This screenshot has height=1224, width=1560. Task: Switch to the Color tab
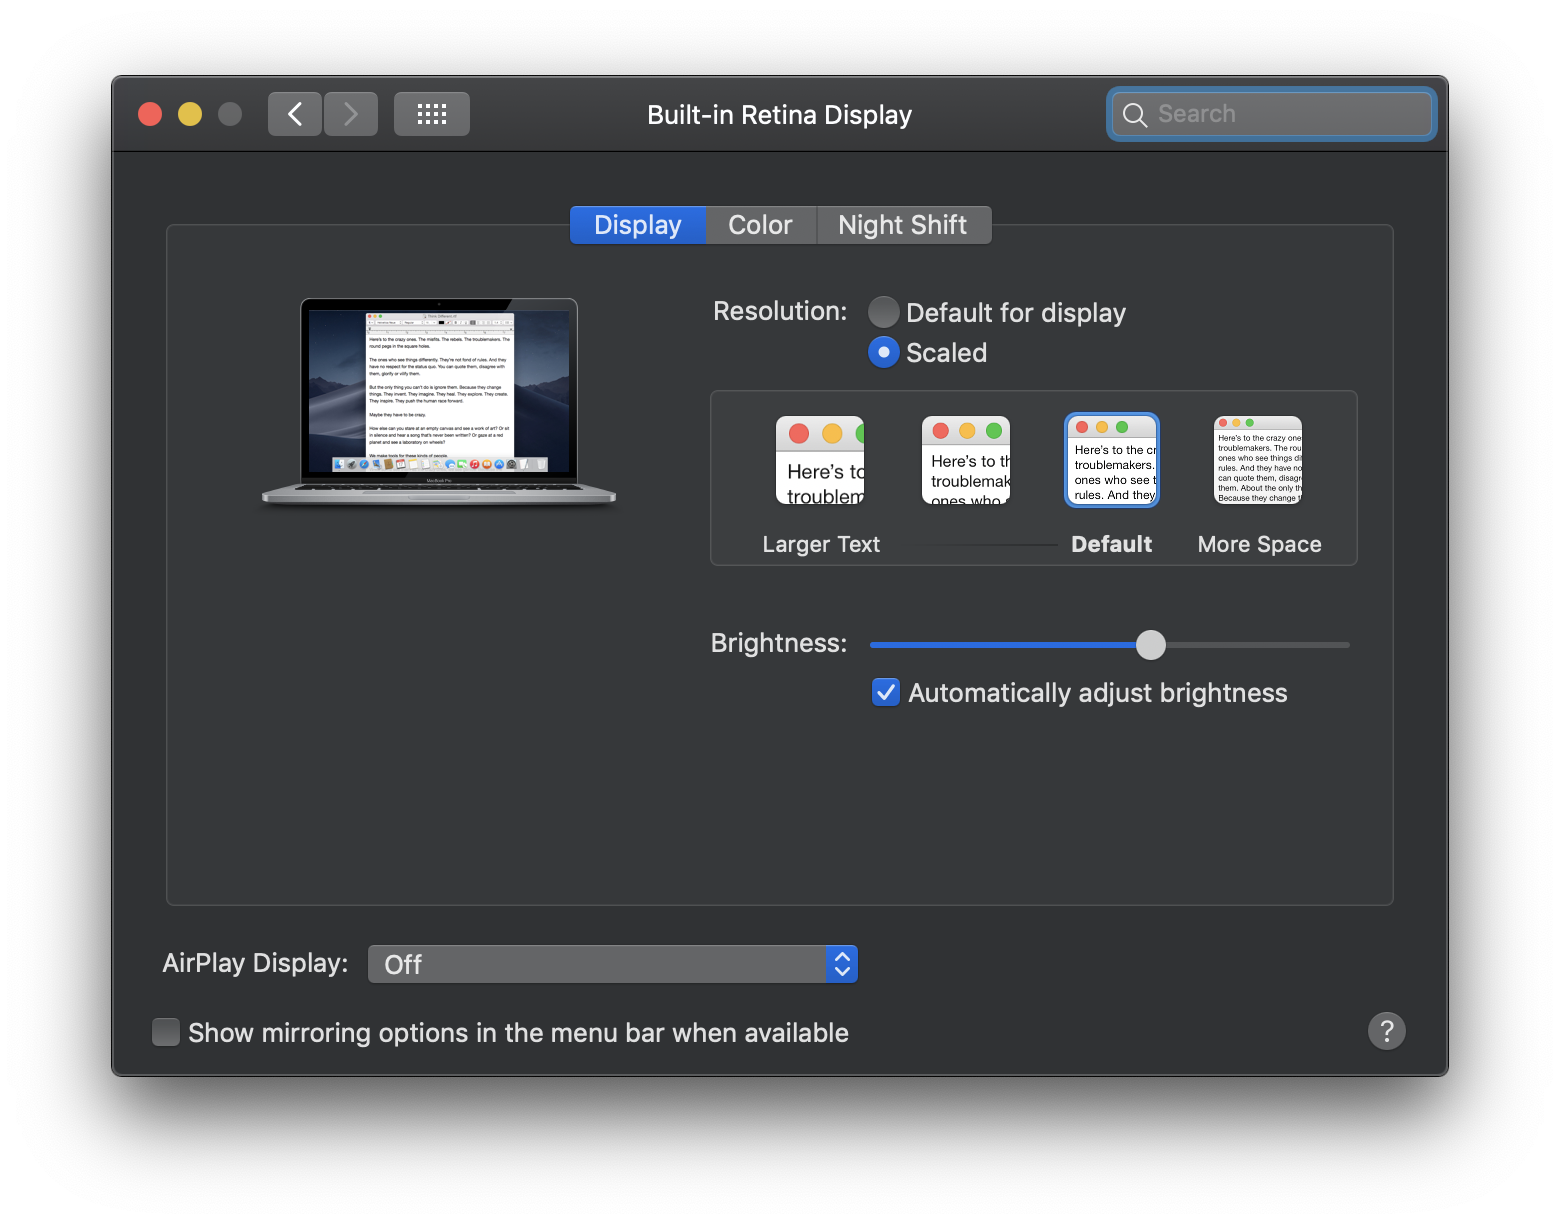[x=760, y=225]
